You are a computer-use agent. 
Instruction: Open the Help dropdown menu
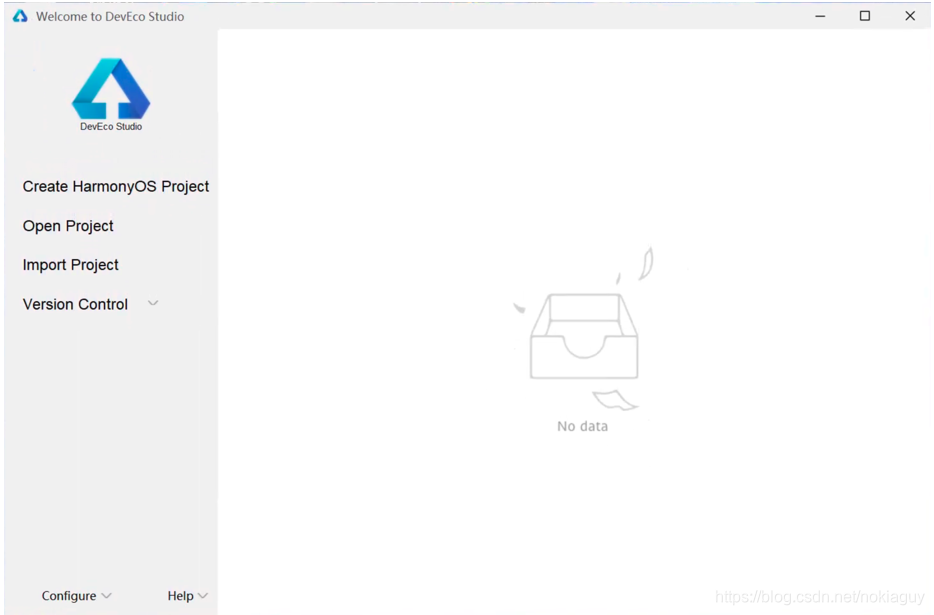point(187,596)
